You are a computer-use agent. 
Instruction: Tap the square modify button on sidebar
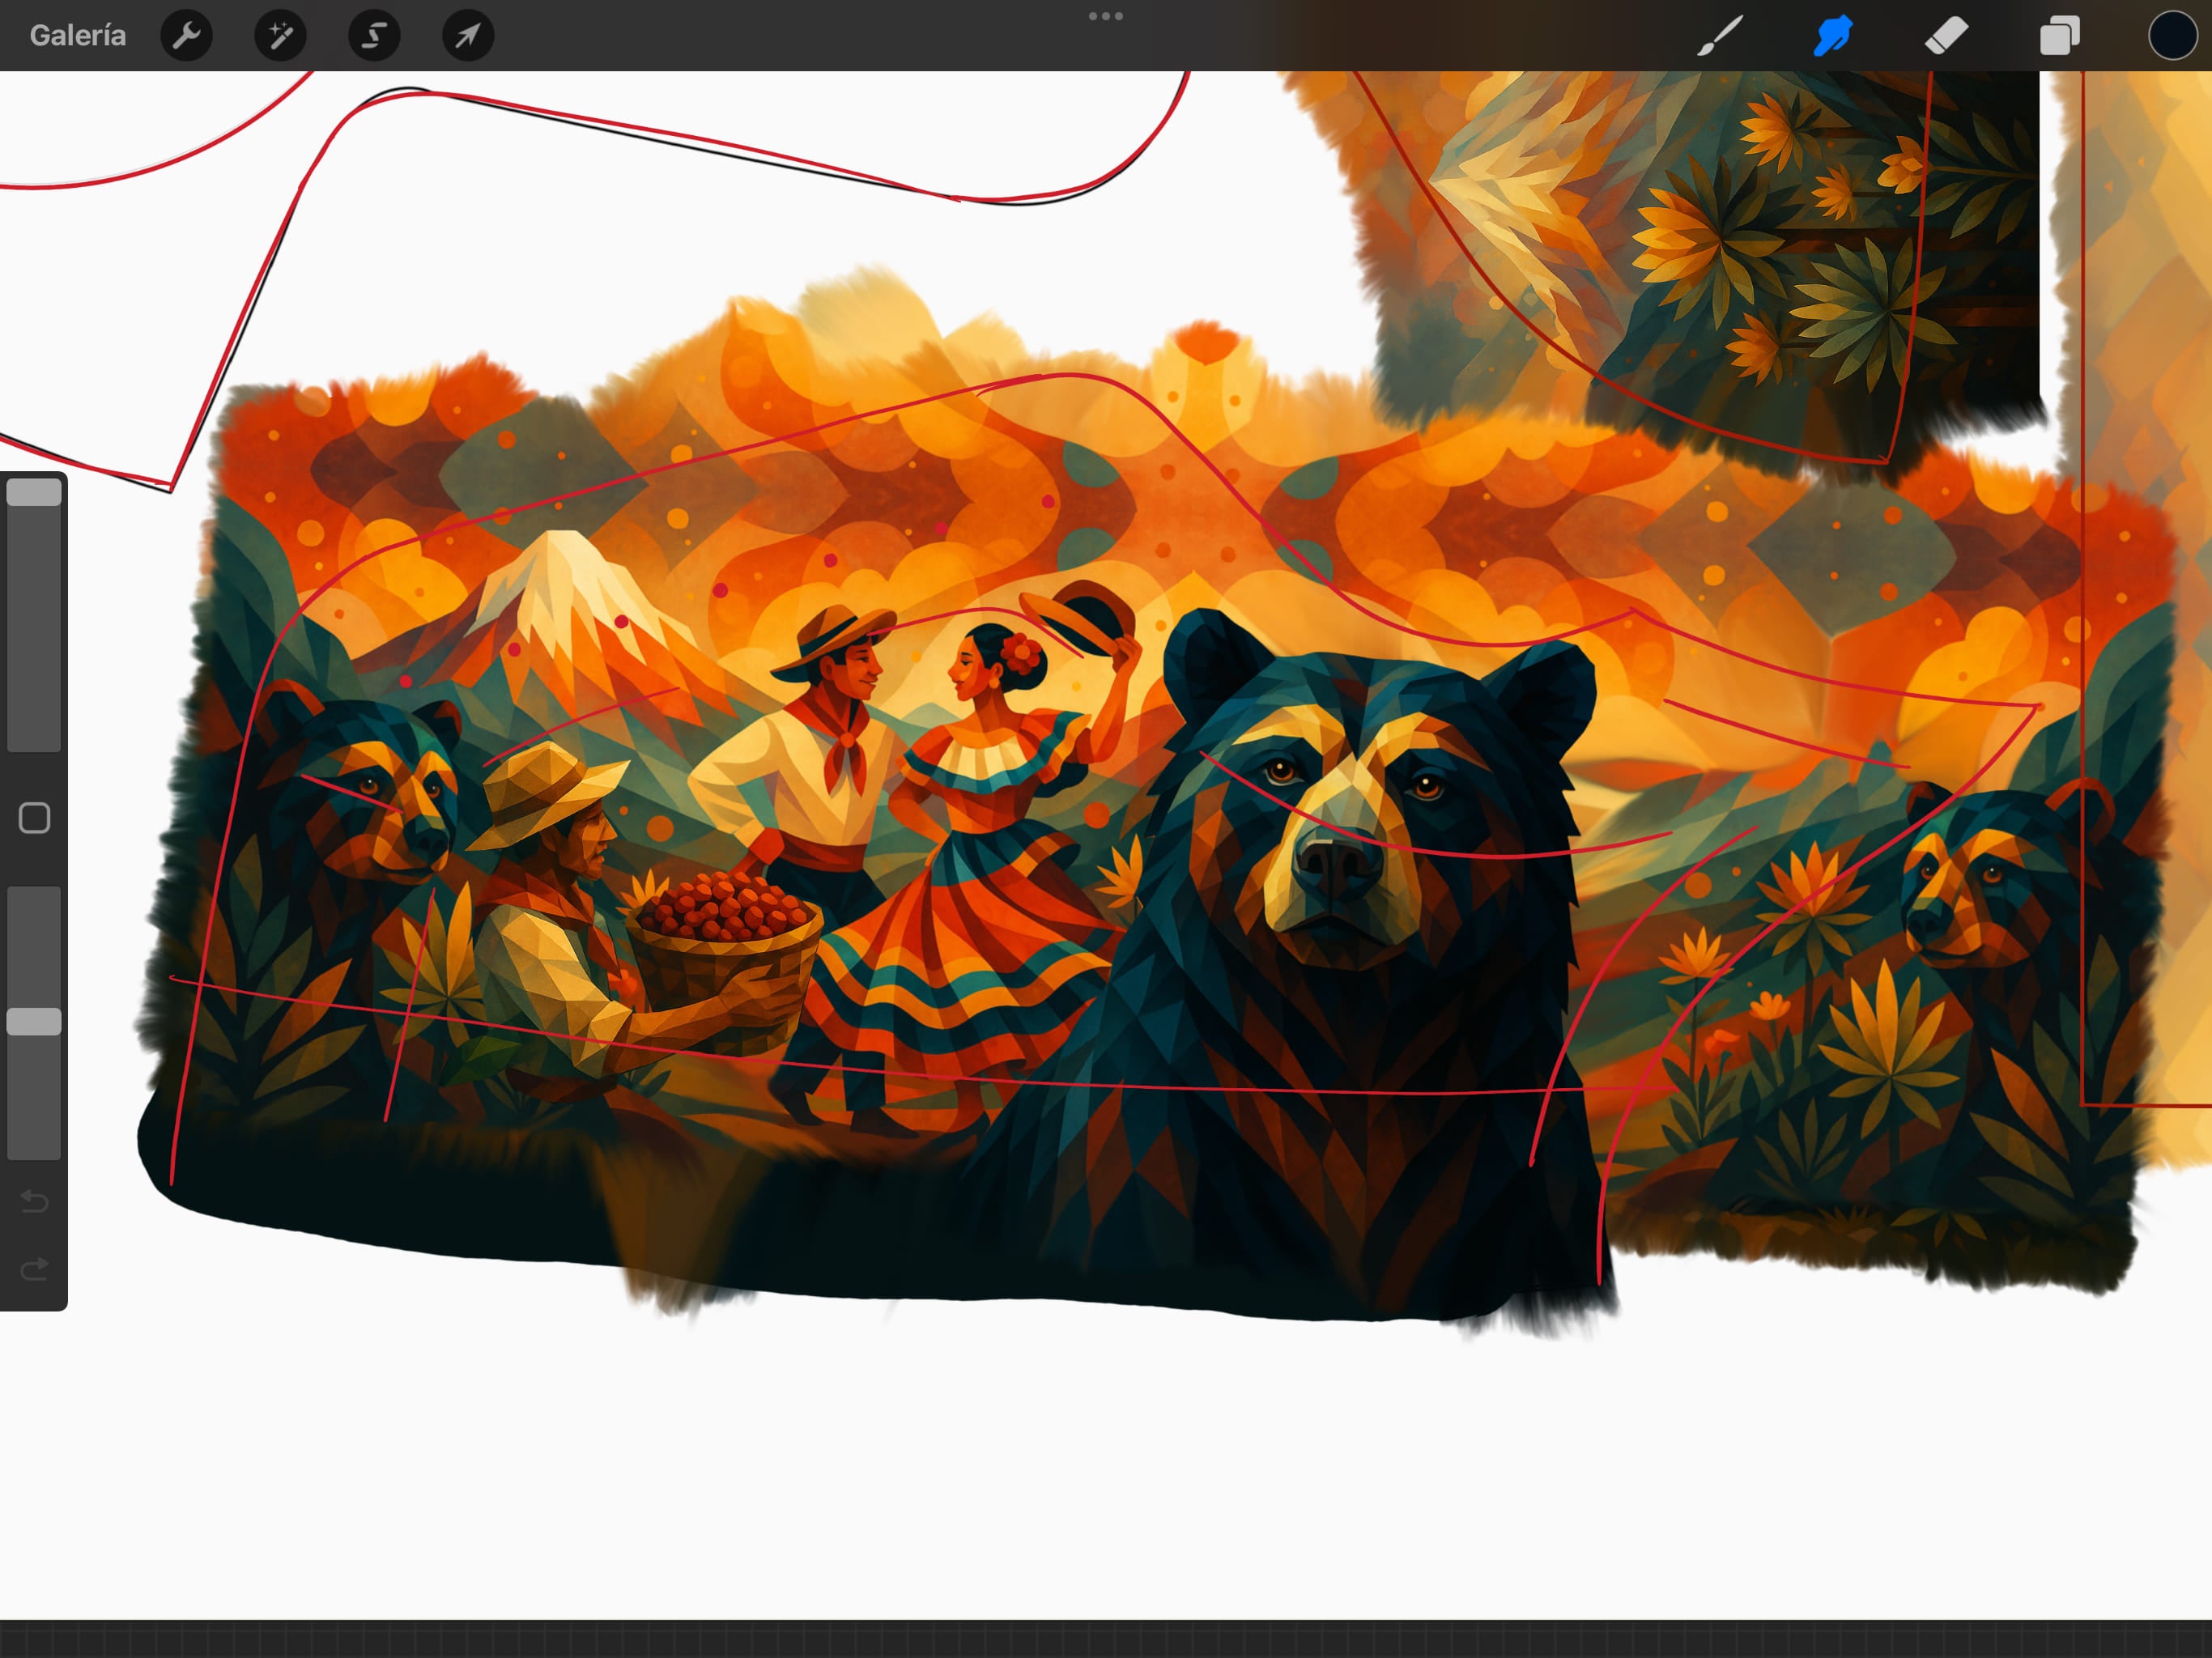(34, 818)
